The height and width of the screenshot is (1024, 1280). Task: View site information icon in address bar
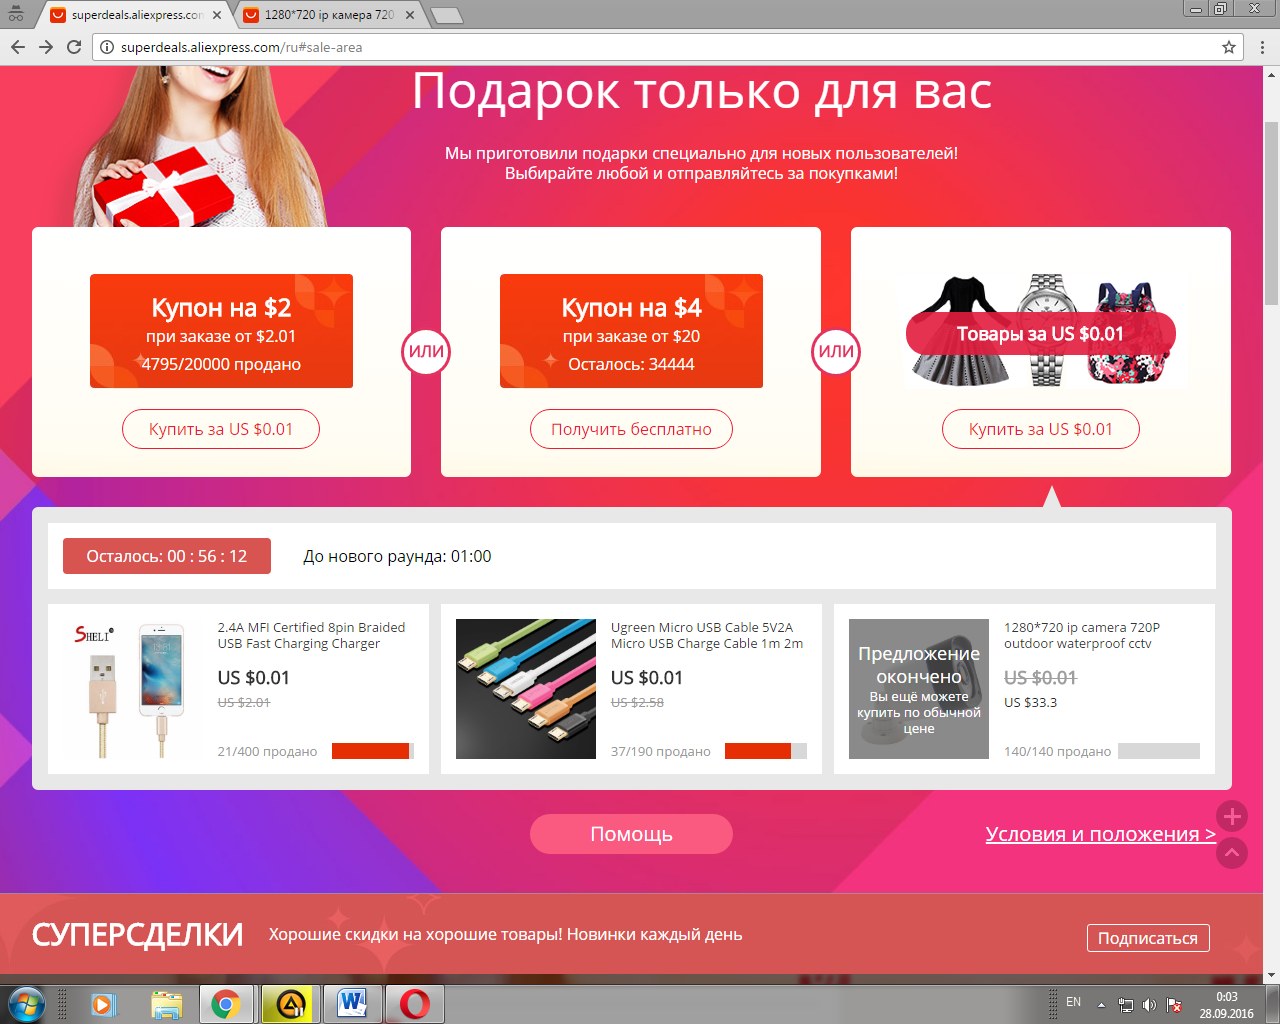point(107,47)
